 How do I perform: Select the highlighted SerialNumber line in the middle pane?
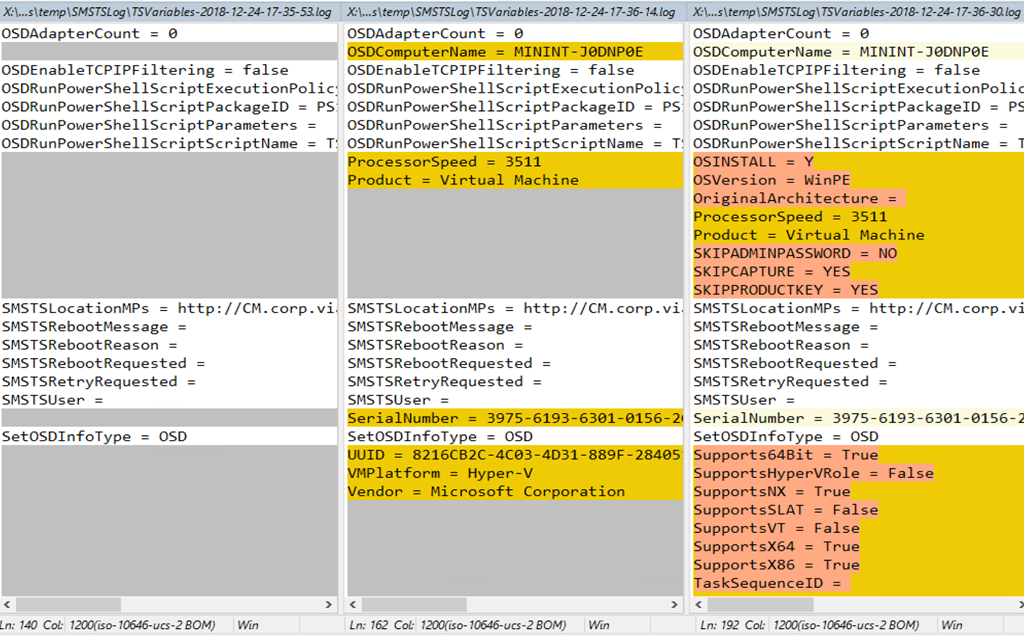(500, 418)
